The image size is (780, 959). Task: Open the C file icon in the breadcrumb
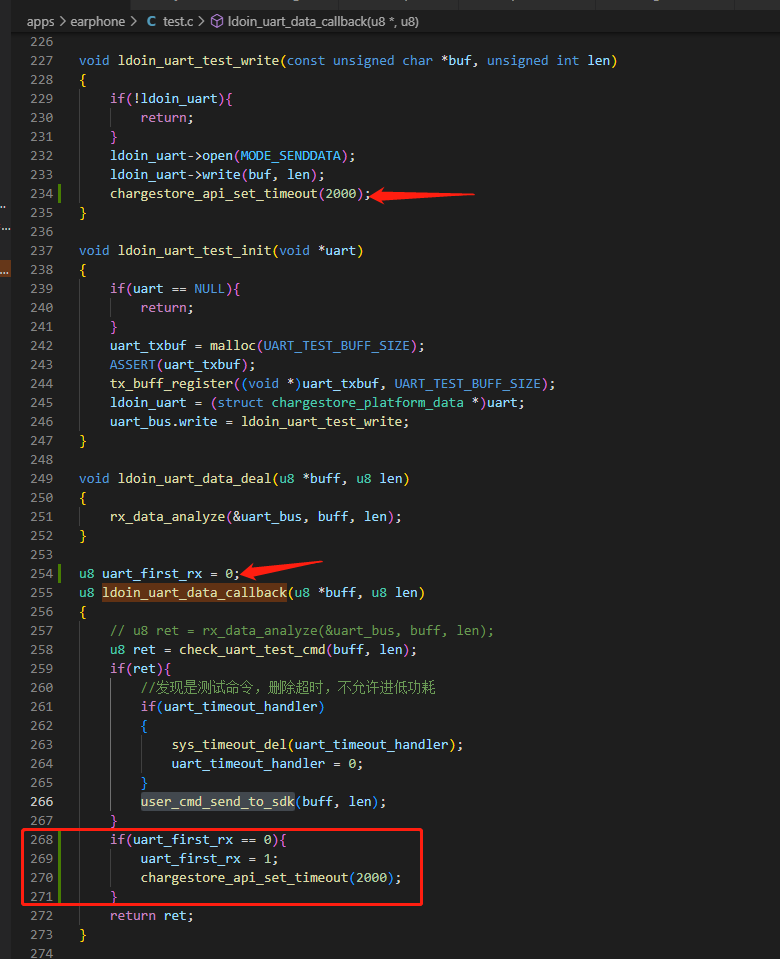(x=151, y=21)
